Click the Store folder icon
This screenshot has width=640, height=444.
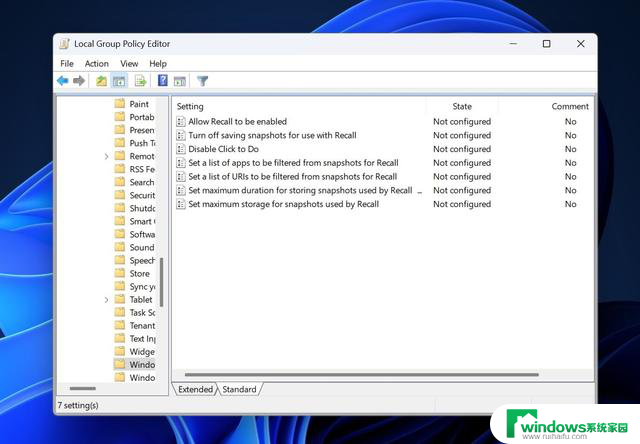(x=120, y=273)
